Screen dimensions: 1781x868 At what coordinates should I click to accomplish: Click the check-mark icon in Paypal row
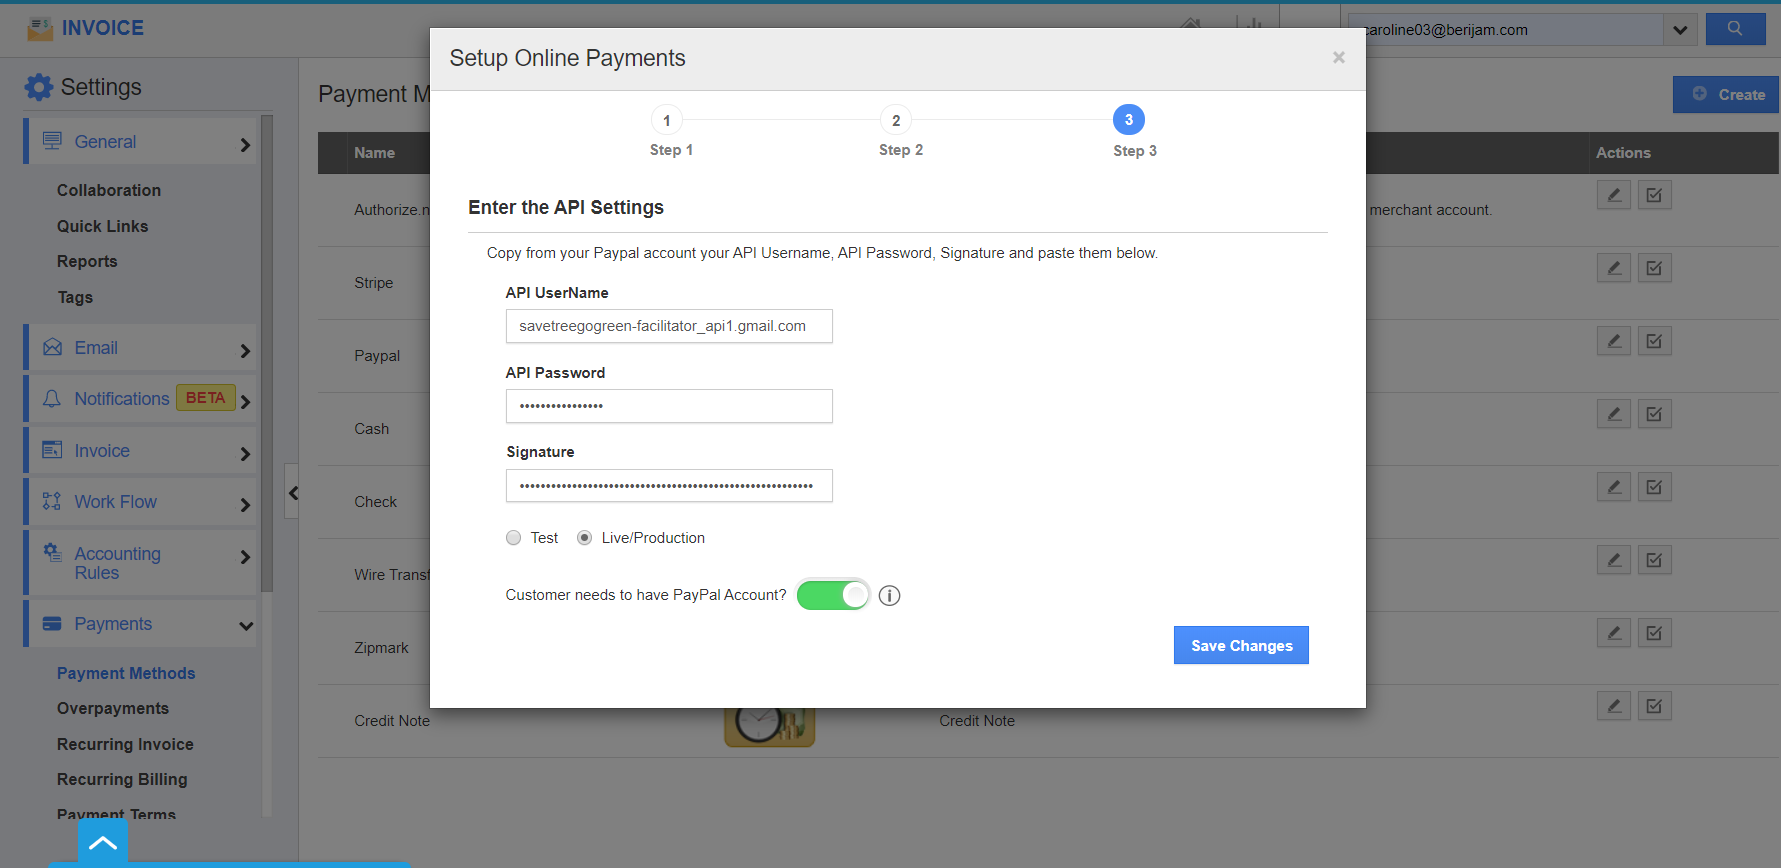(x=1655, y=341)
